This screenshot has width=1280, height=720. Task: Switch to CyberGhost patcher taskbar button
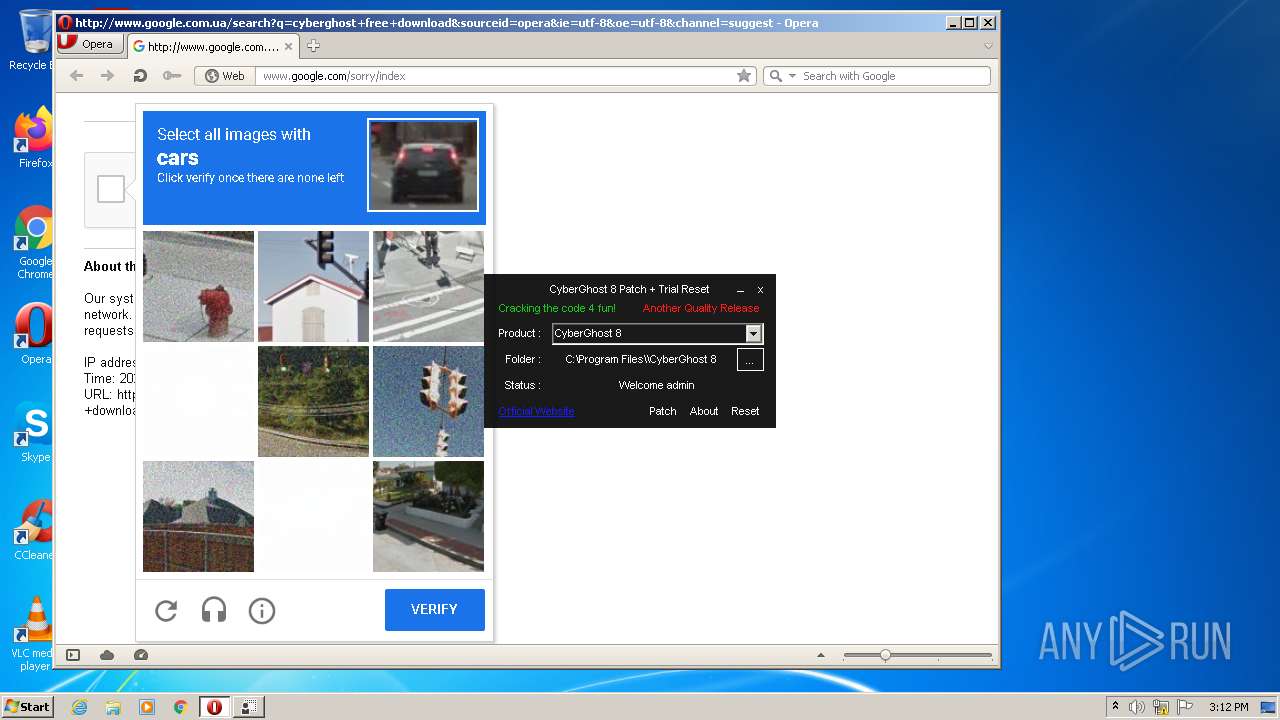coord(249,707)
